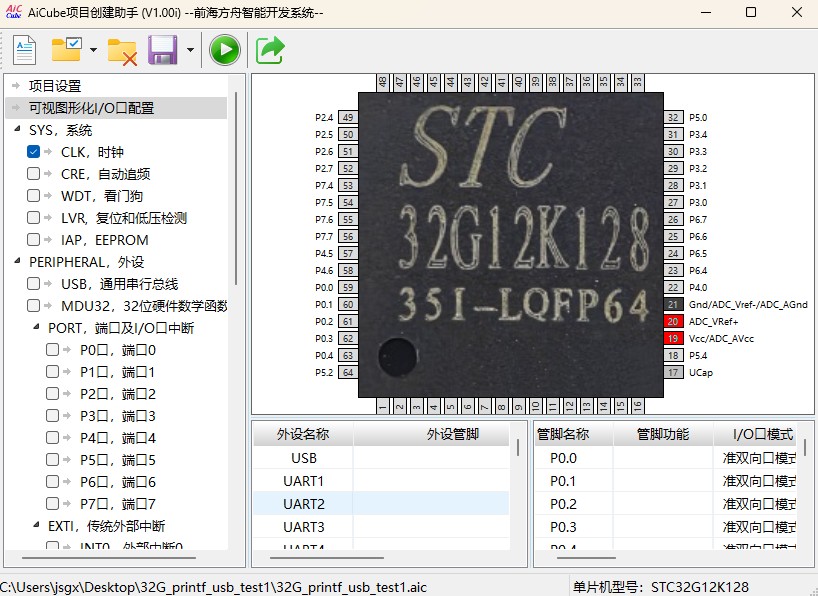Click the new project document icon

(24, 50)
